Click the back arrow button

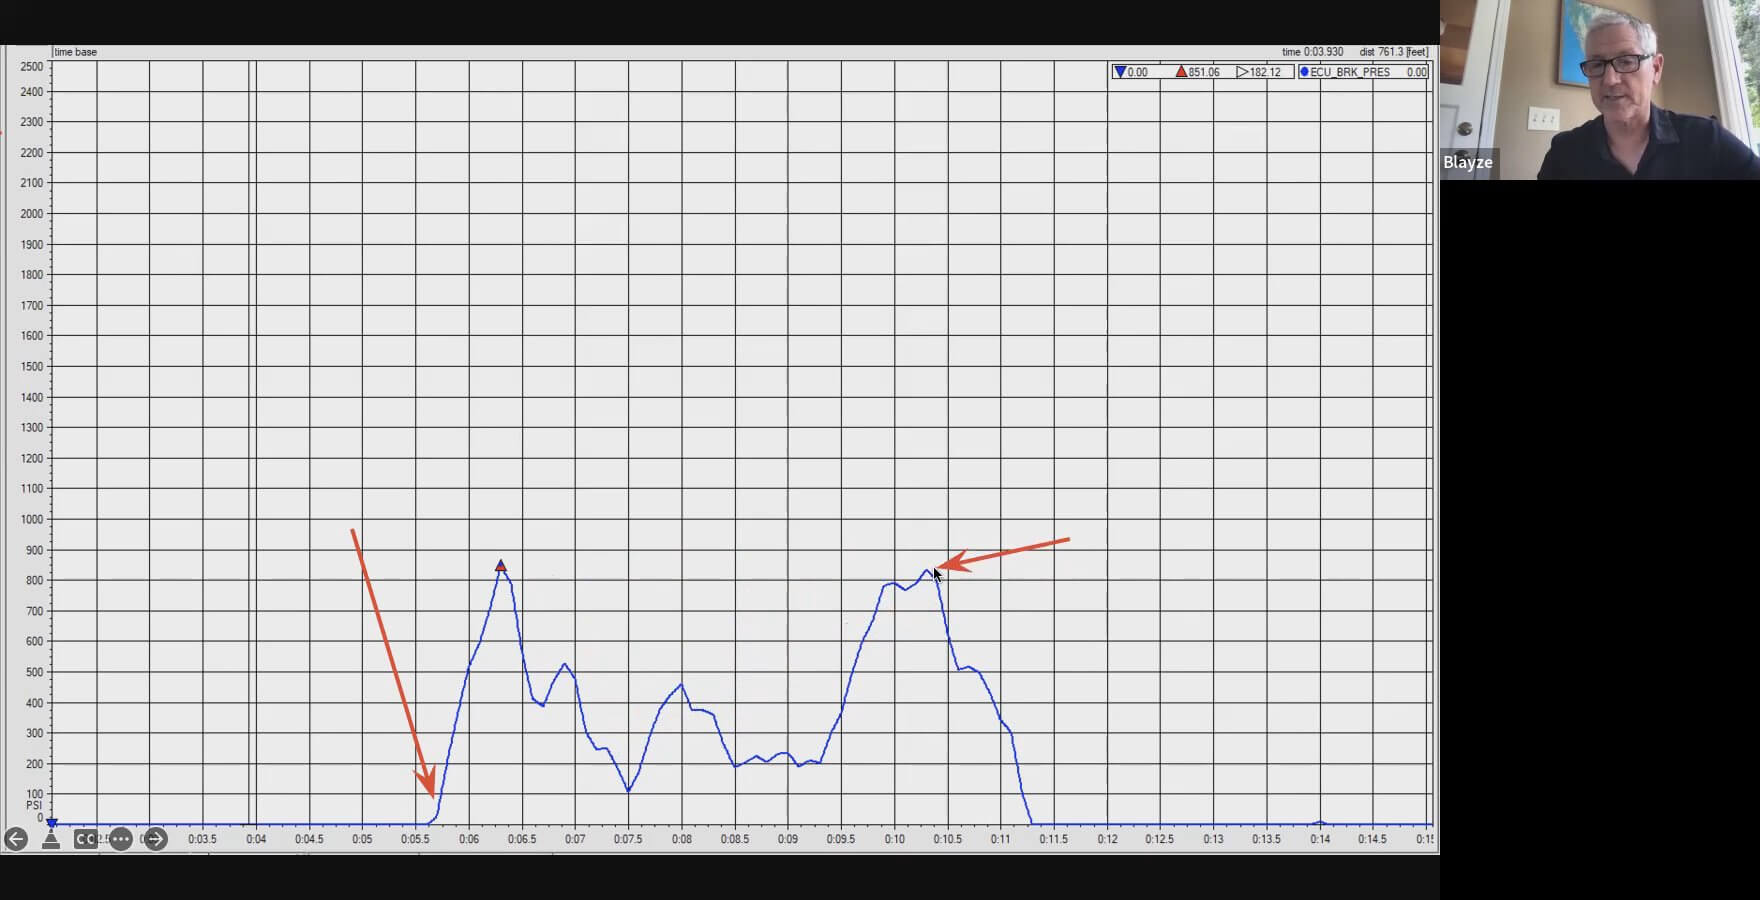point(16,839)
